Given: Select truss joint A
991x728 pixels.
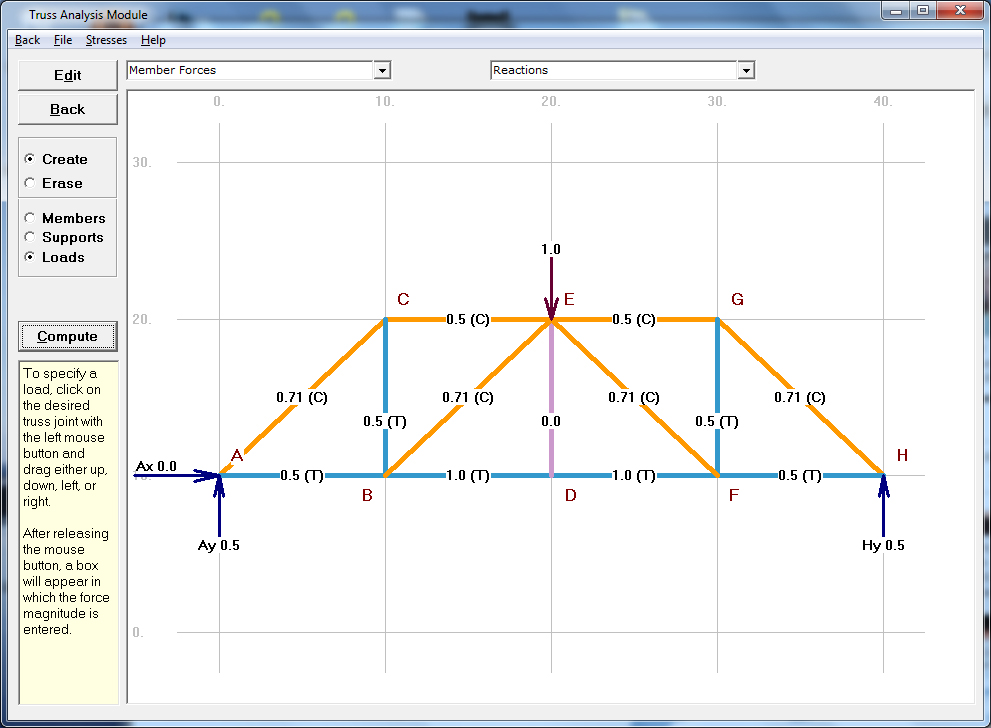Looking at the screenshot, I should (x=218, y=475).
